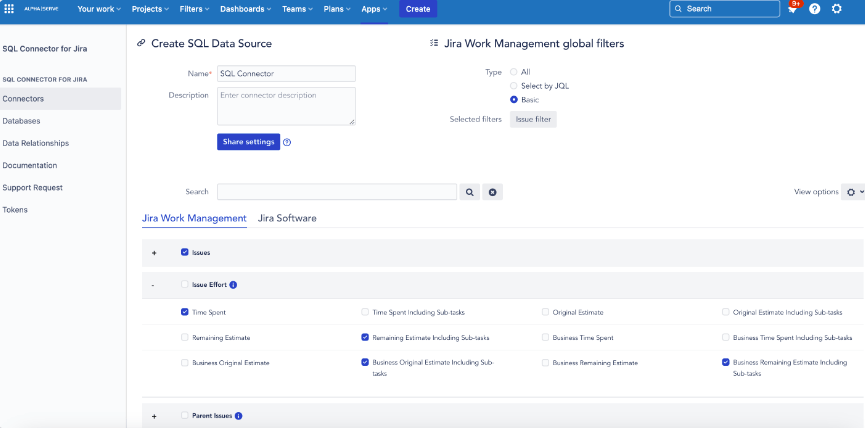Switch to the Jira Work Management tab
The image size is (865, 428).
pos(194,218)
